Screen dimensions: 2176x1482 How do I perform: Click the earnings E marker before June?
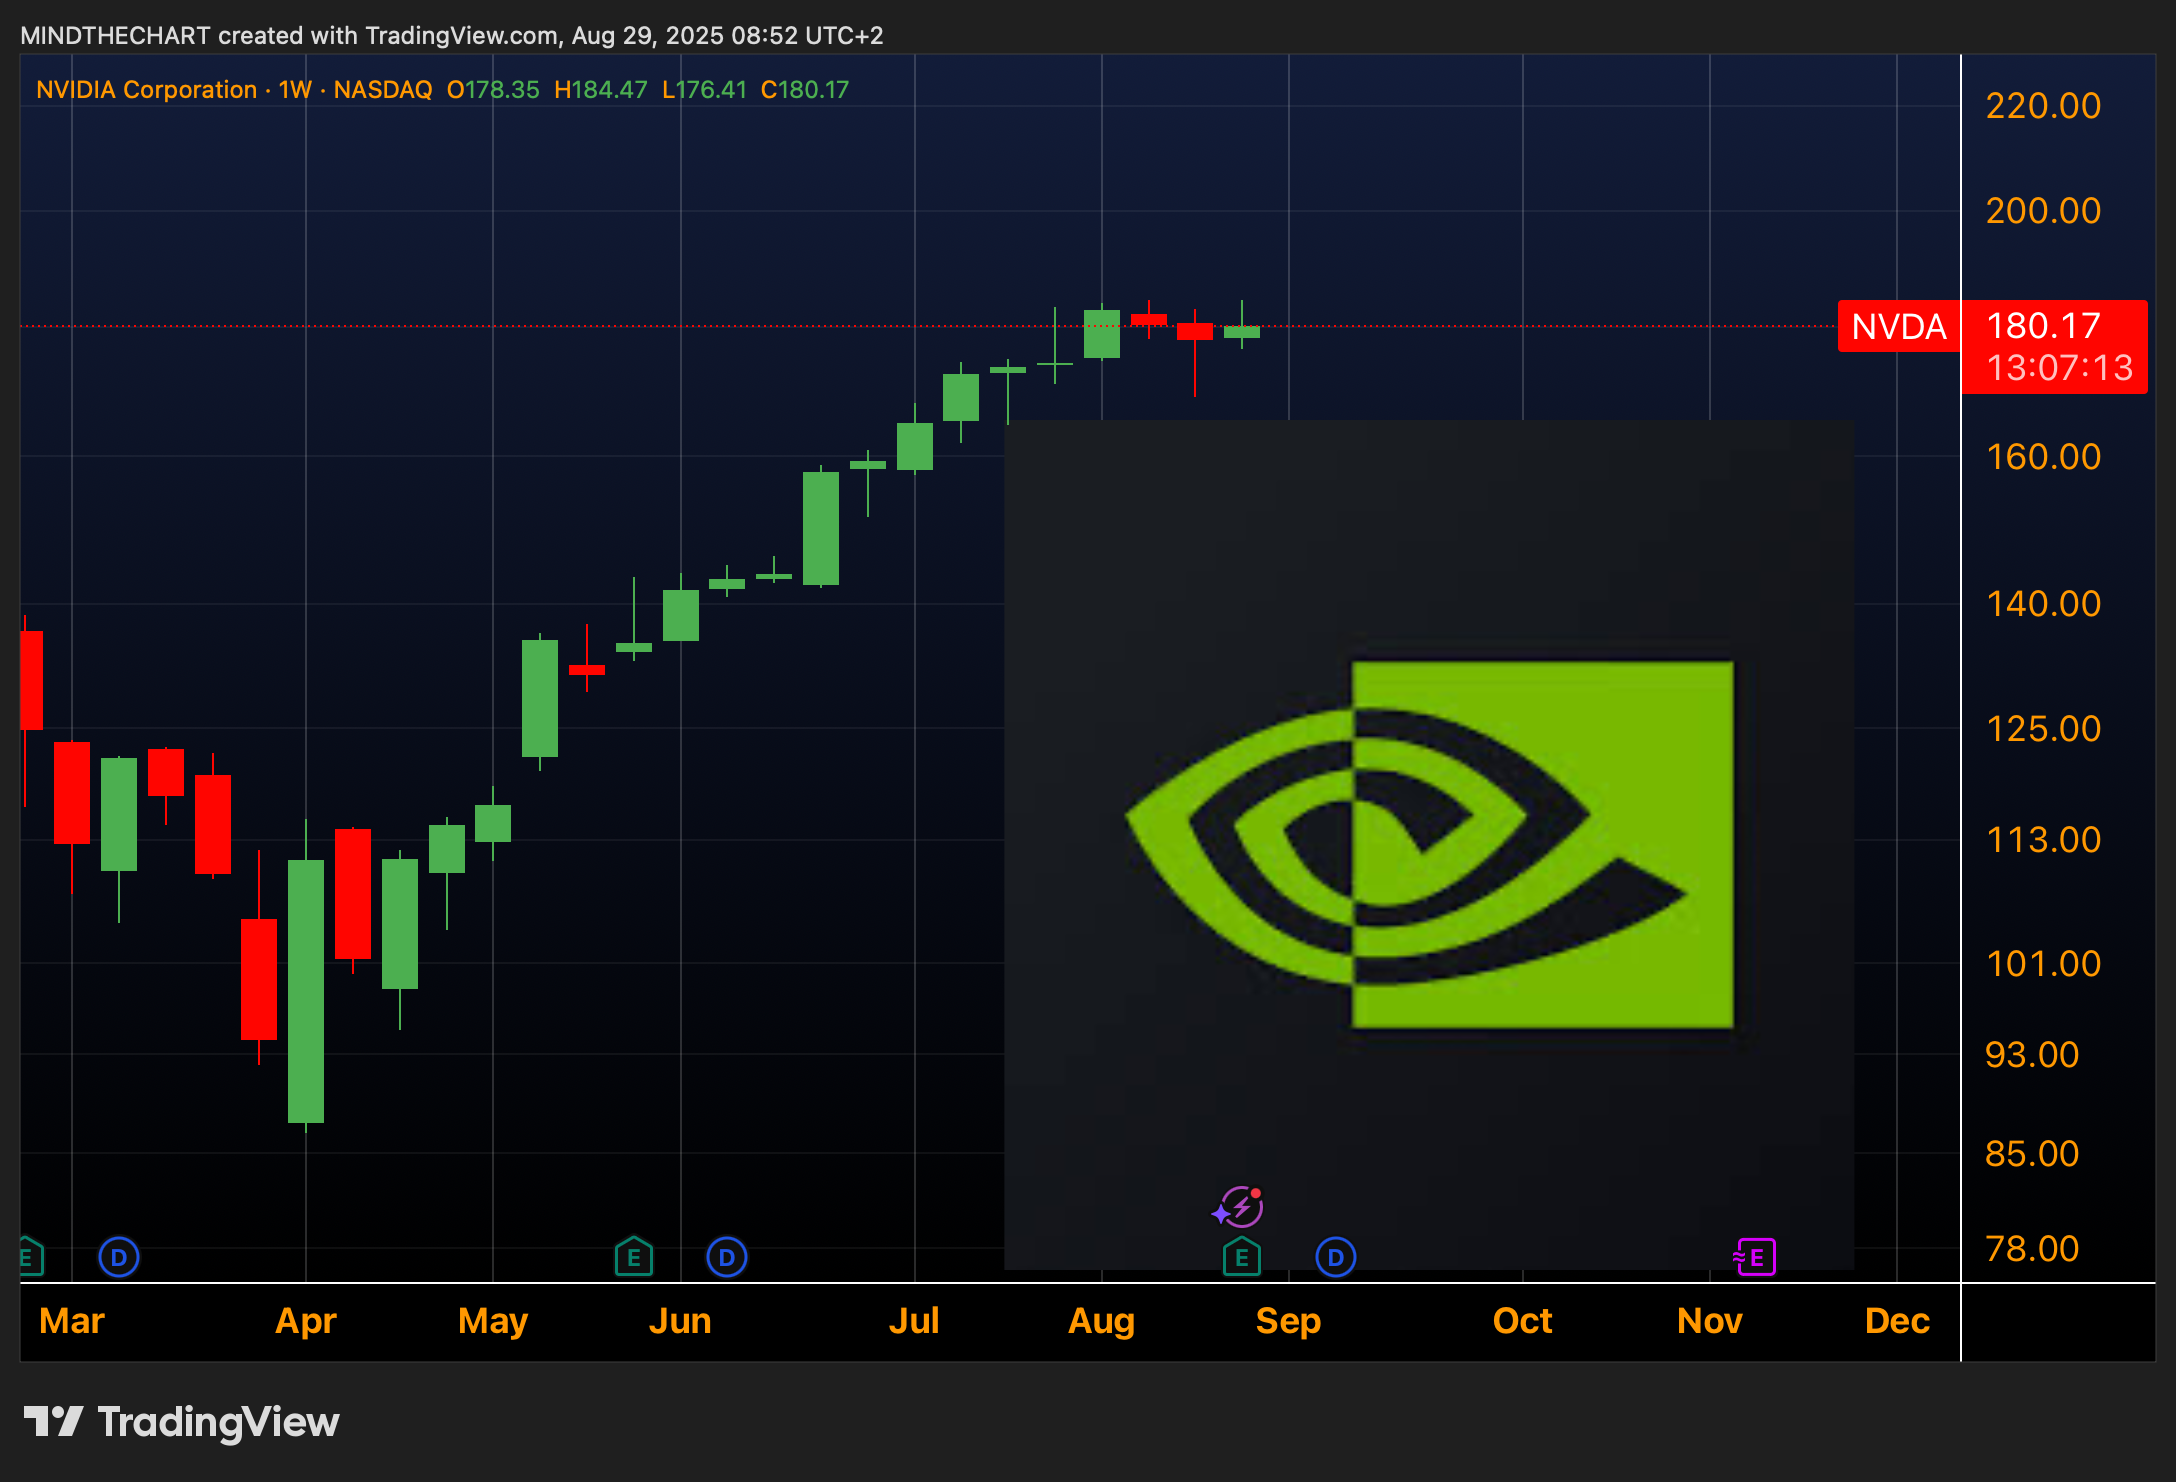pos(634,1257)
